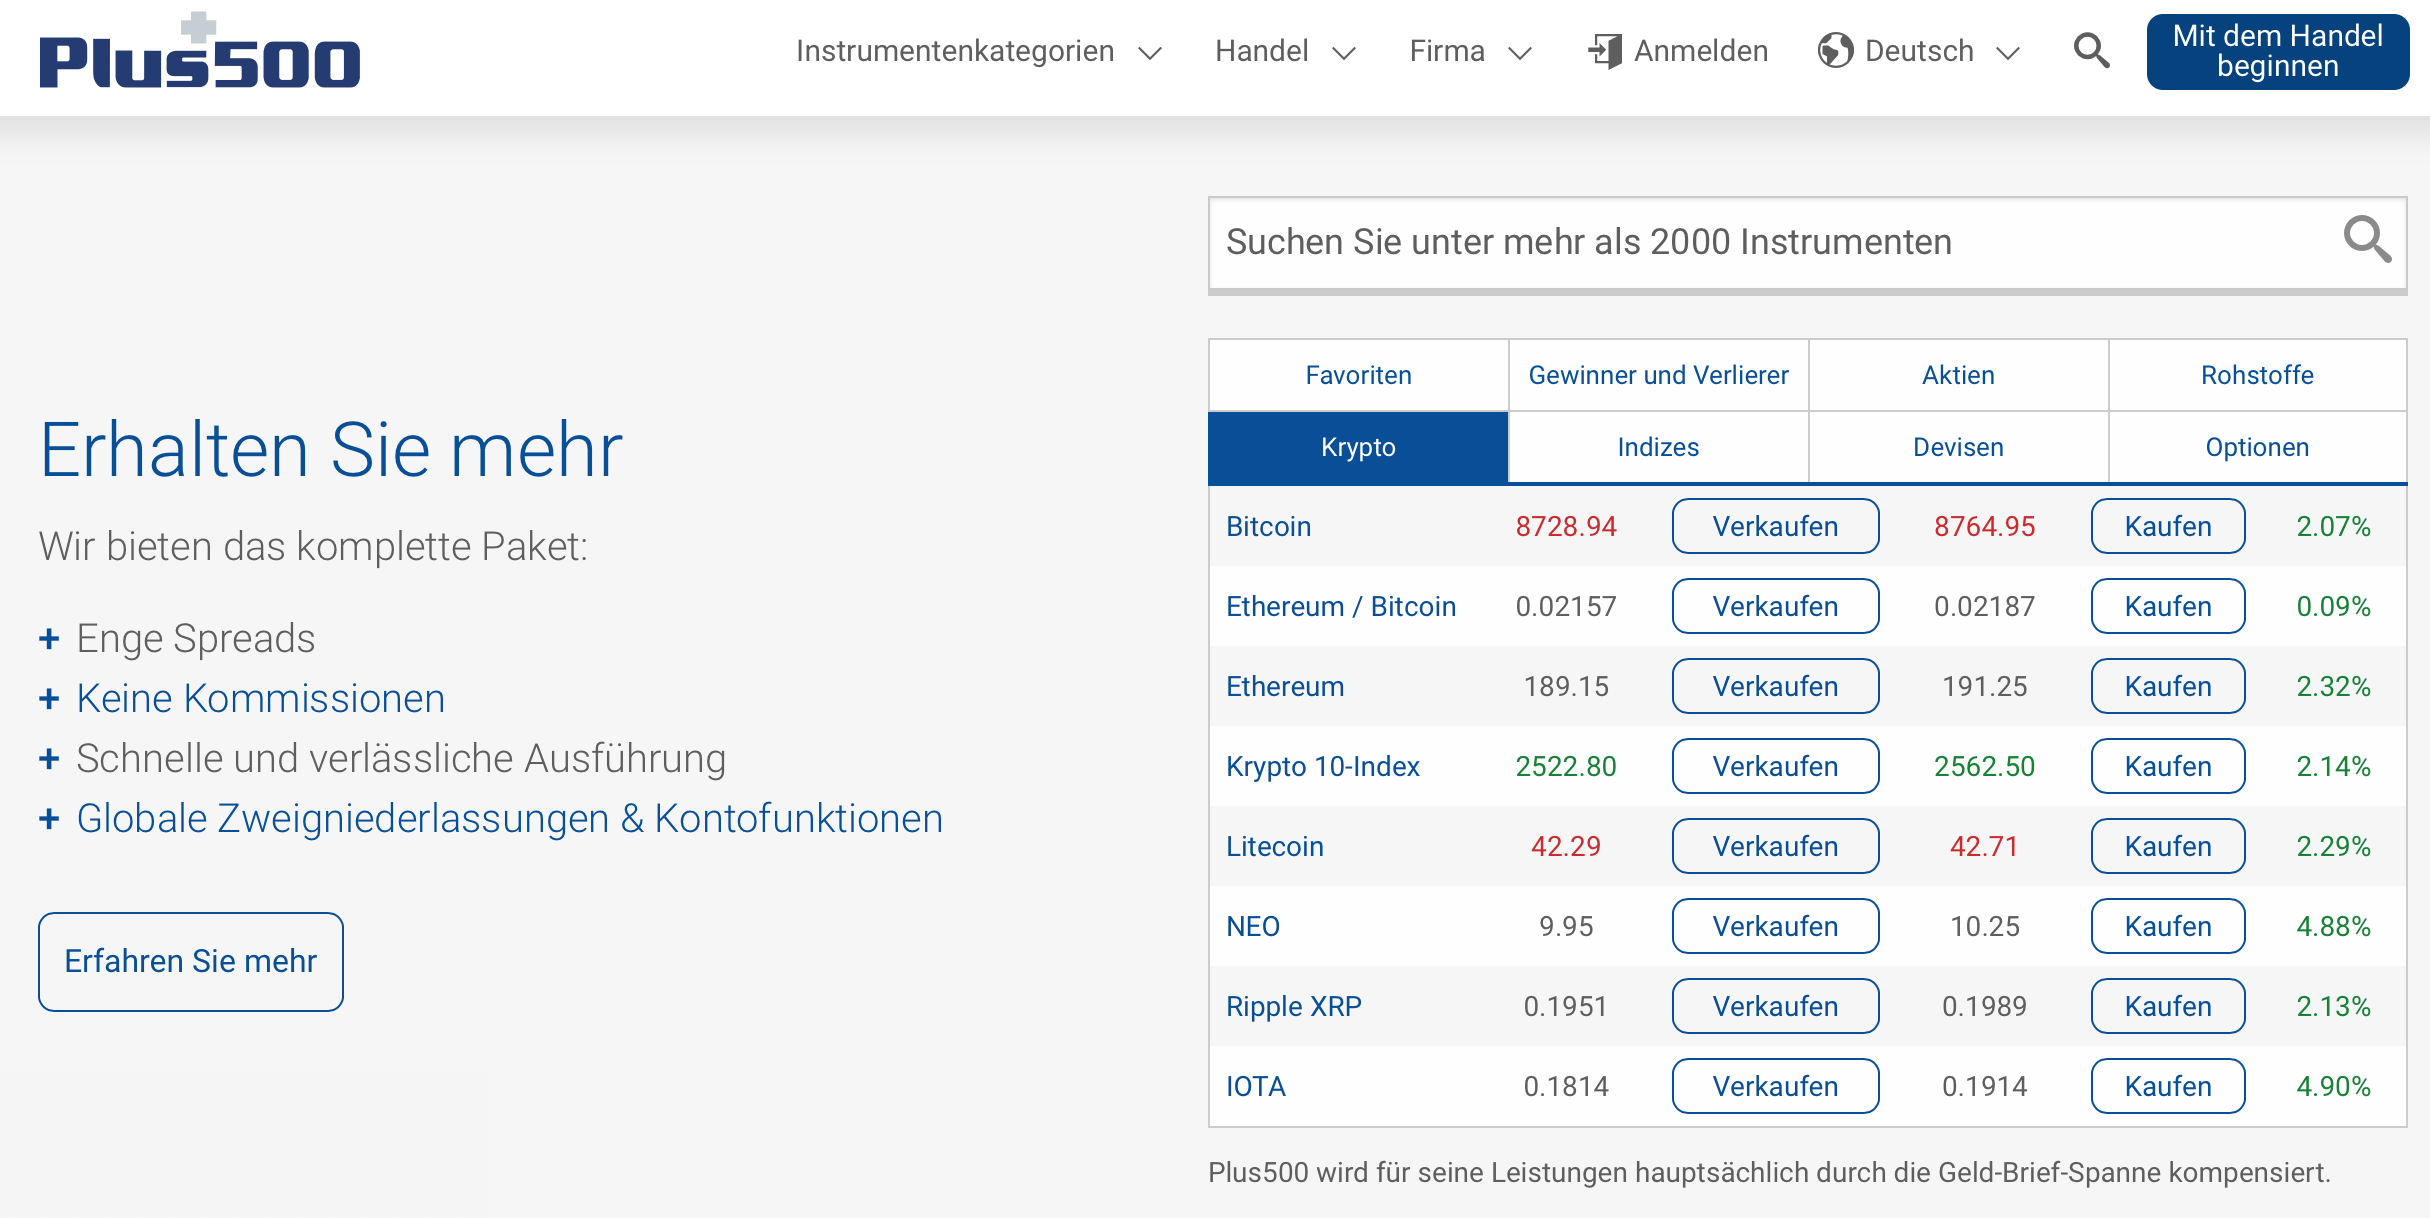Click Mit dem Handel beginnen button

(x=2277, y=51)
